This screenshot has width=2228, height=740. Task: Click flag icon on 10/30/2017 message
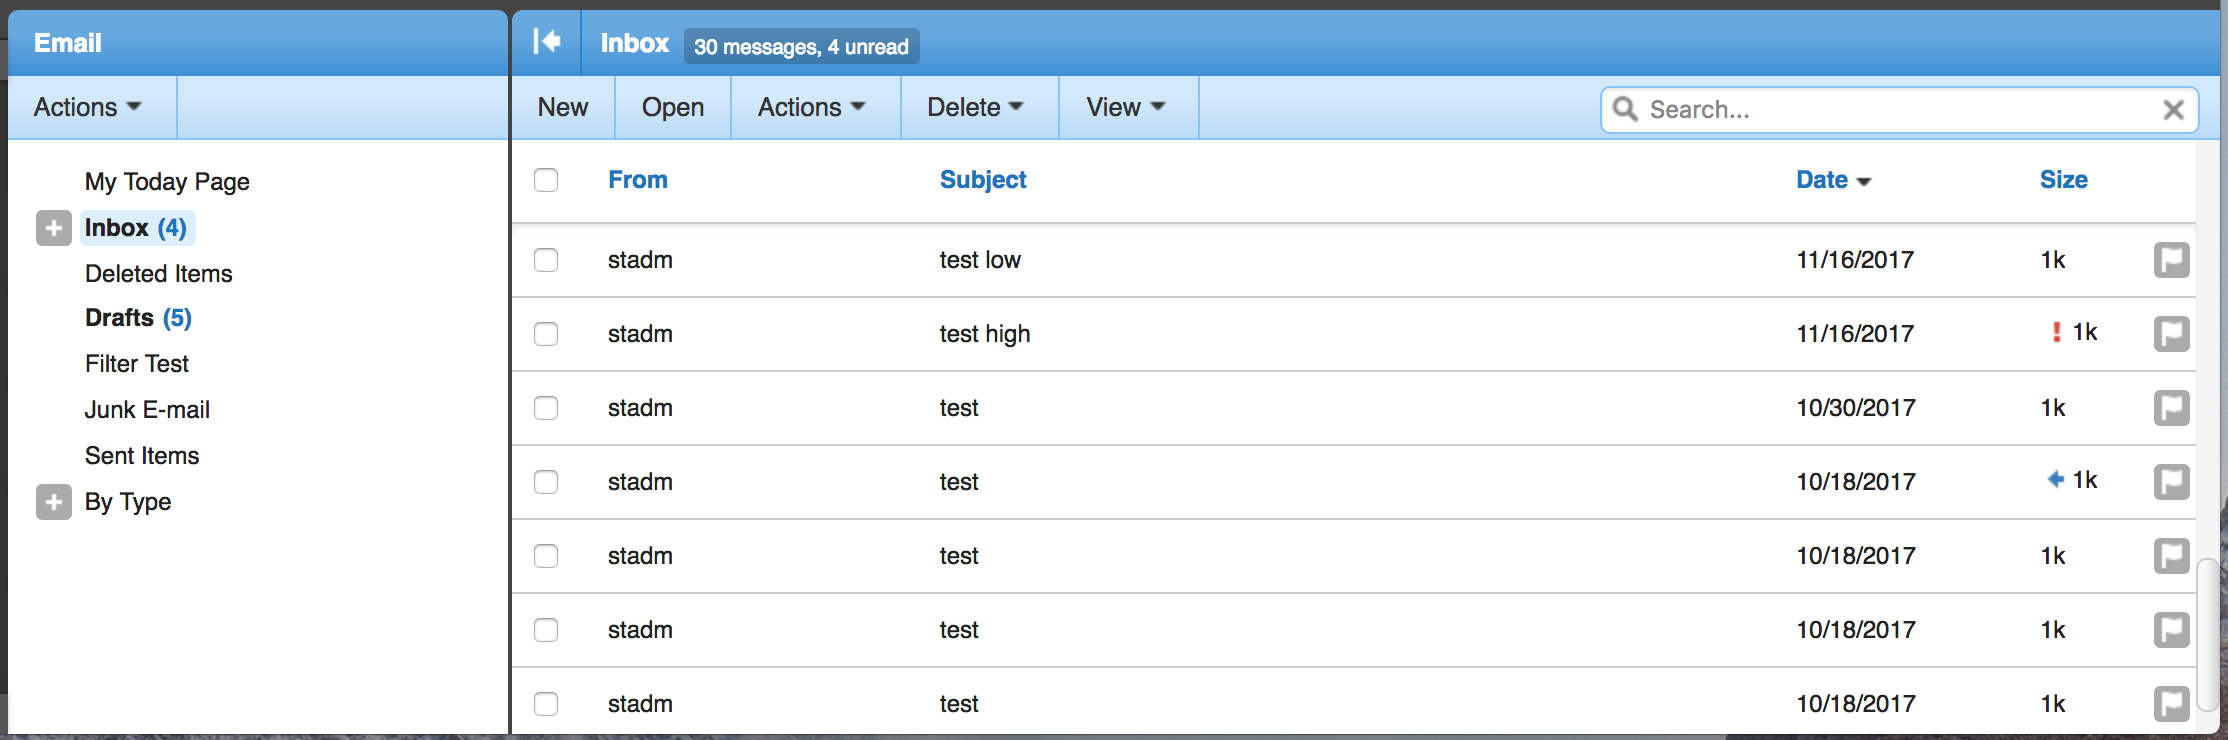click(2171, 408)
